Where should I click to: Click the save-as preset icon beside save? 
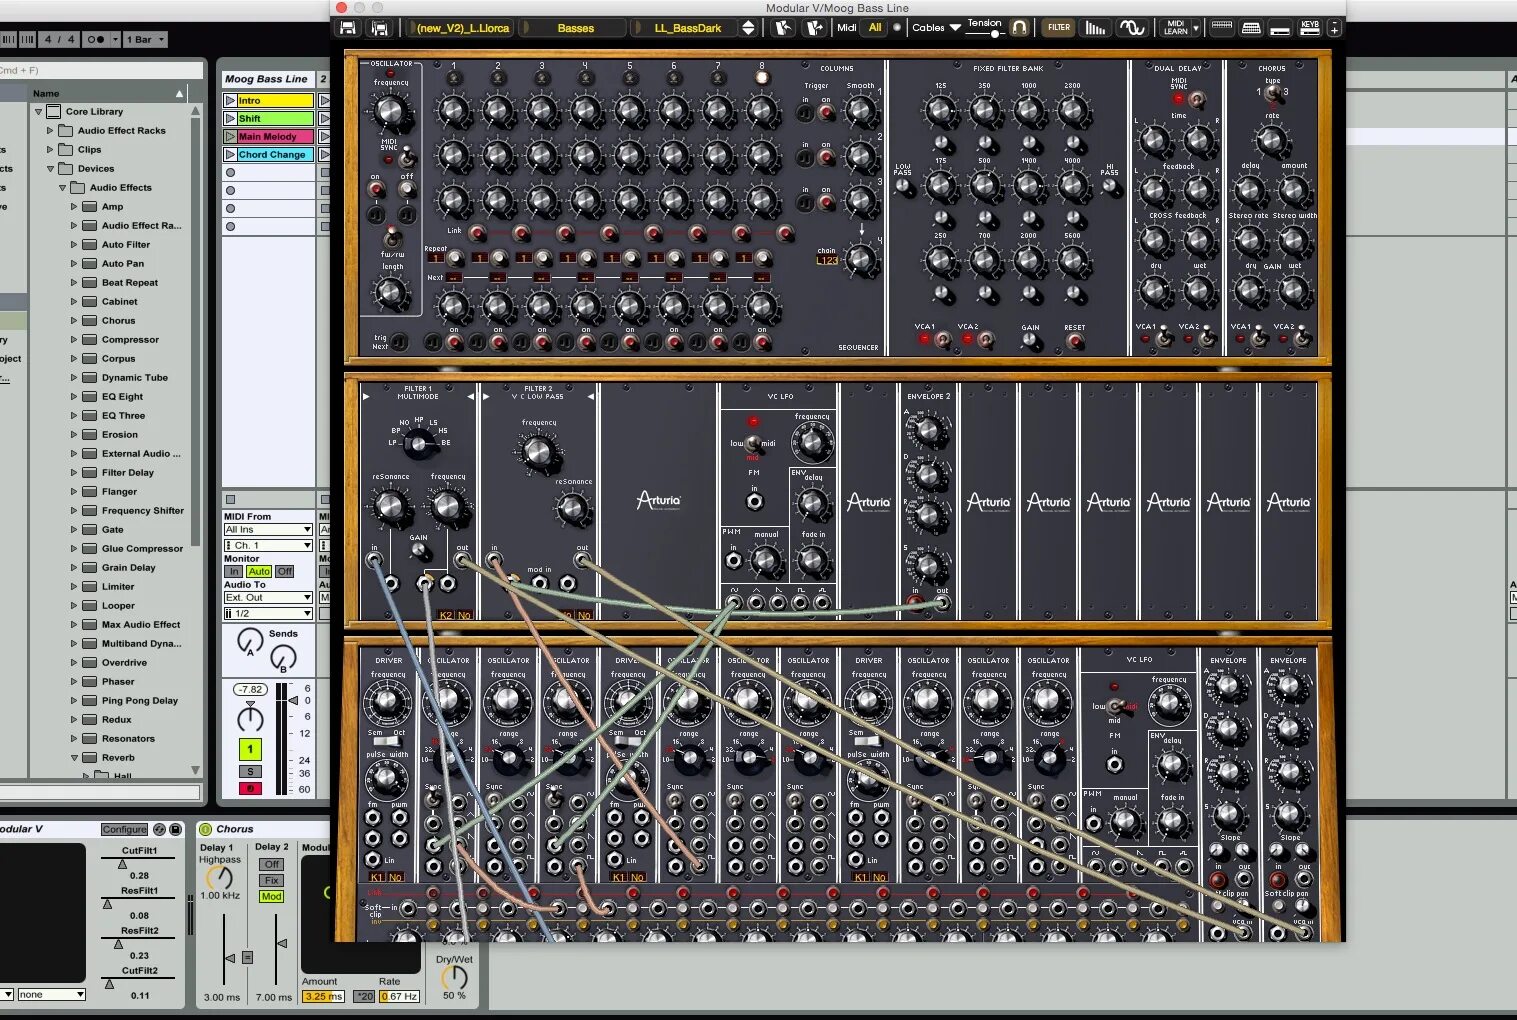pos(379,28)
